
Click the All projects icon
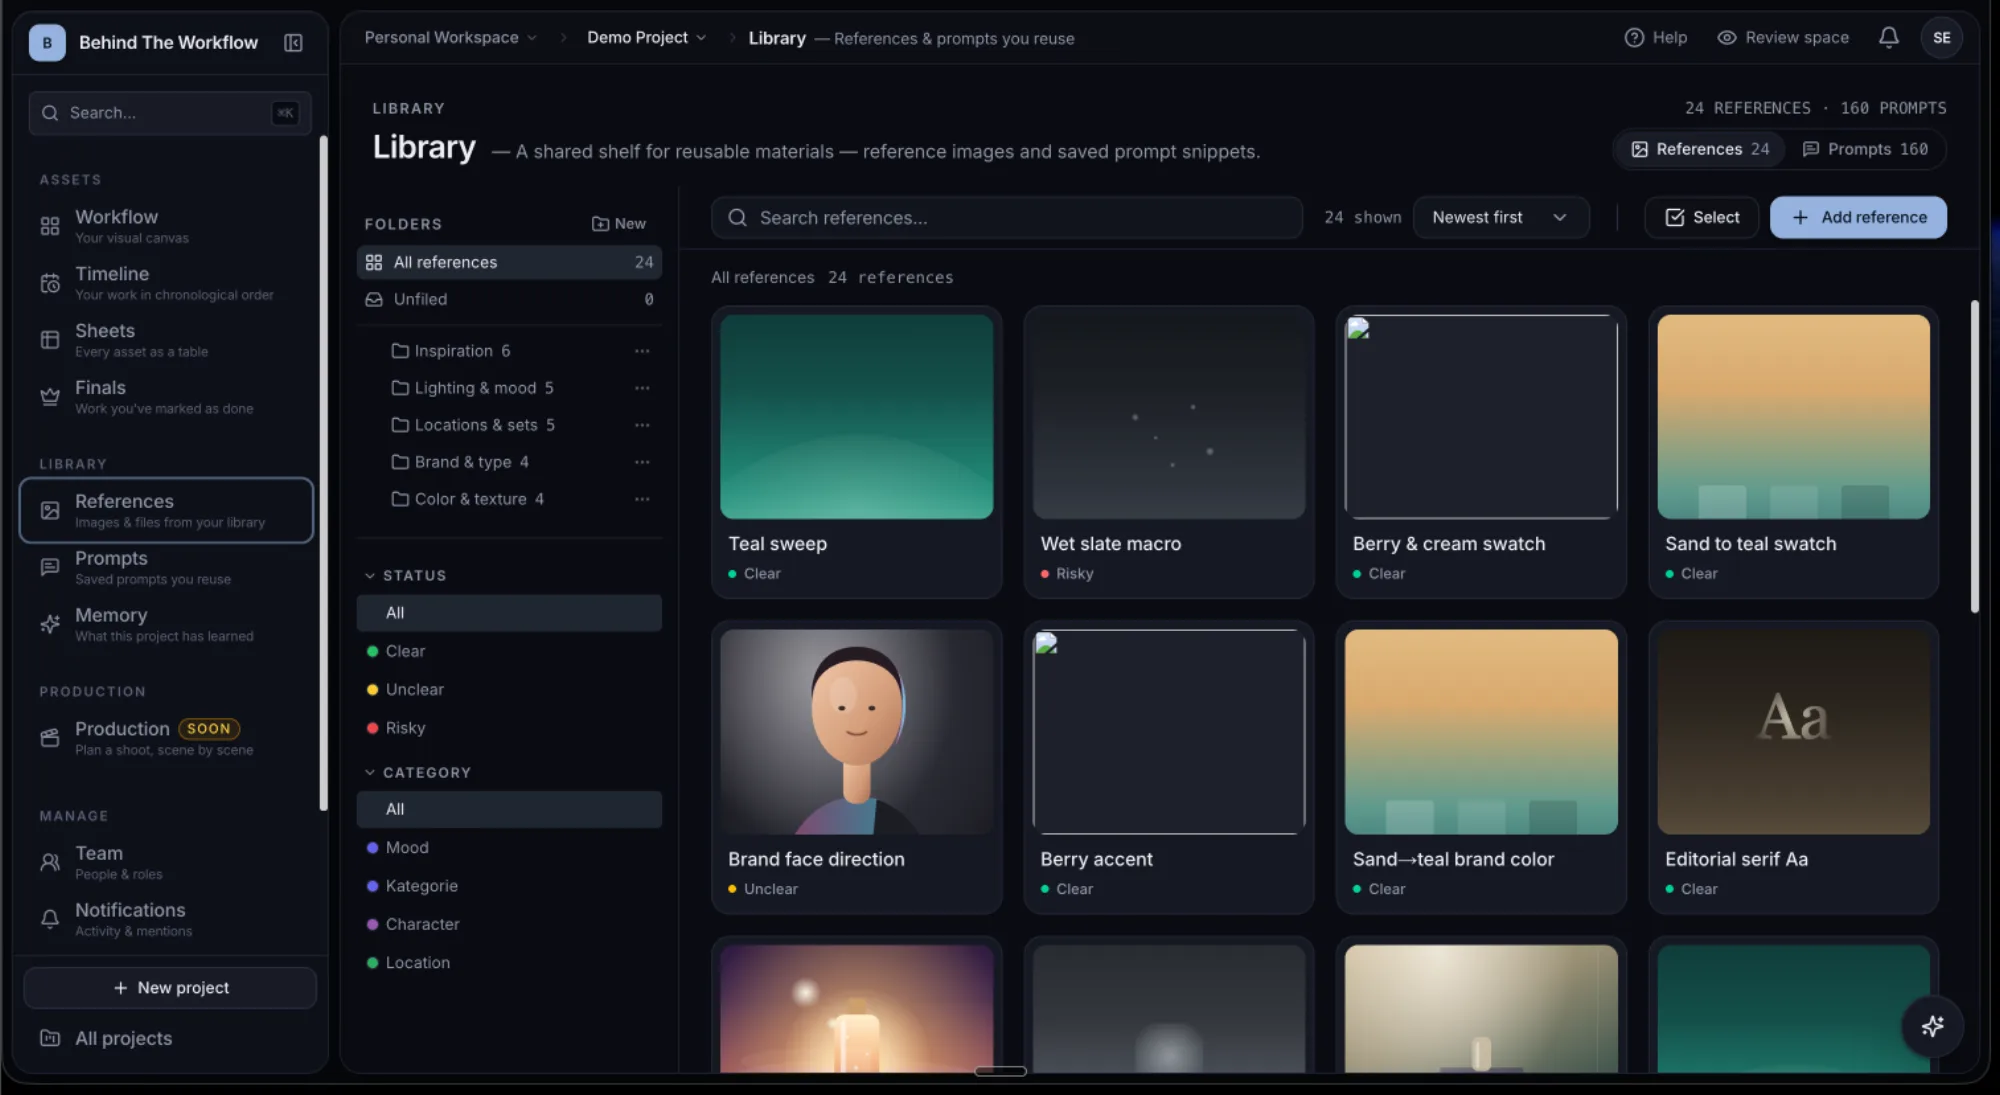coord(50,1038)
